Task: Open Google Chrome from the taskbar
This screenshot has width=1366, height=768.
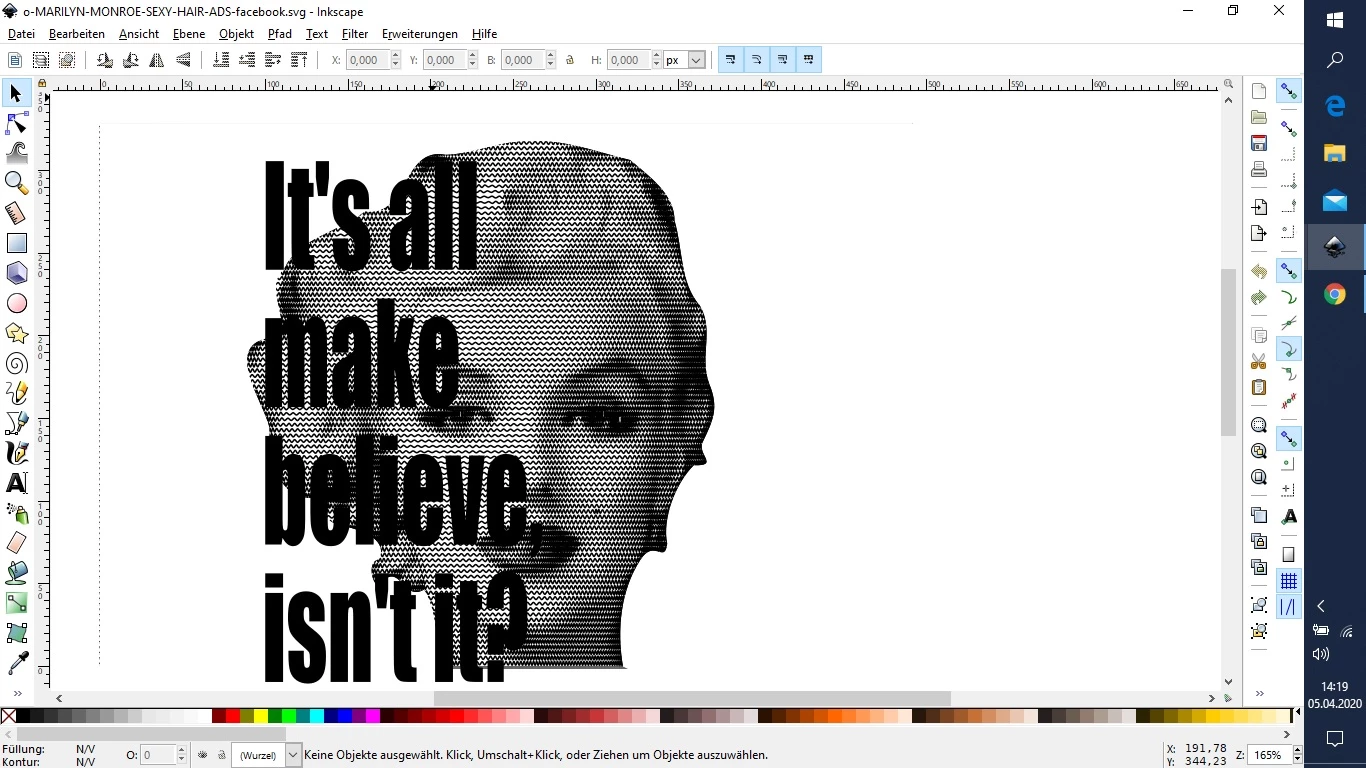Action: (x=1335, y=294)
